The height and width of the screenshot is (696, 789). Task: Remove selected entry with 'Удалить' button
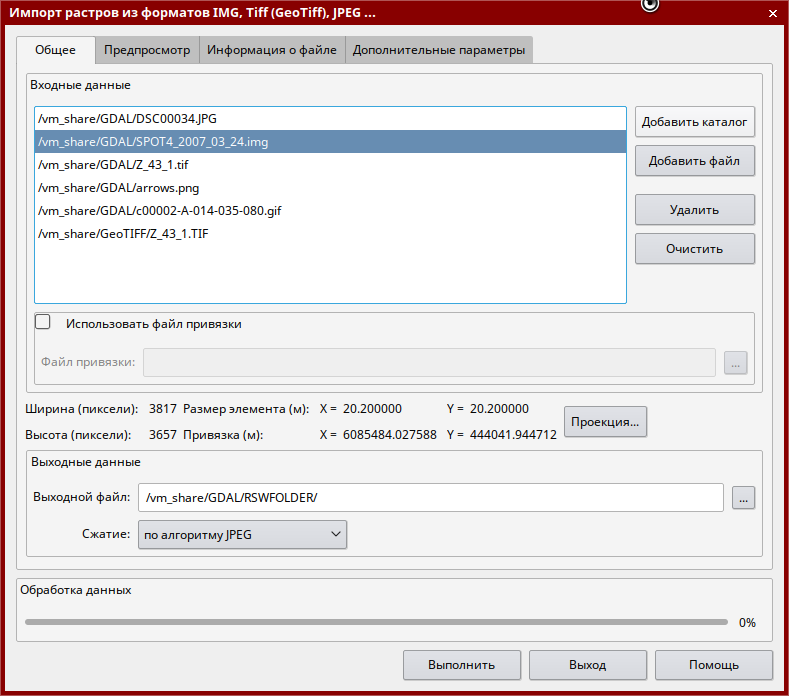[x=694, y=210]
